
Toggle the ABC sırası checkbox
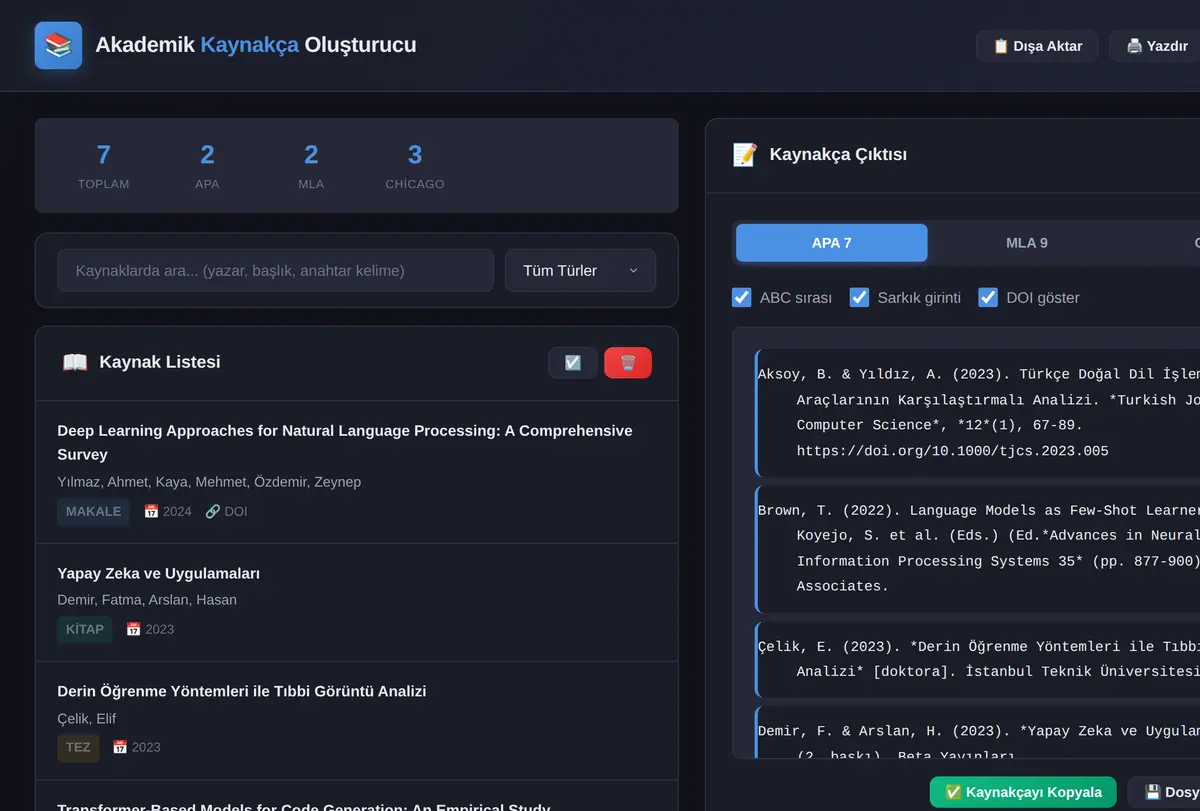coord(742,297)
